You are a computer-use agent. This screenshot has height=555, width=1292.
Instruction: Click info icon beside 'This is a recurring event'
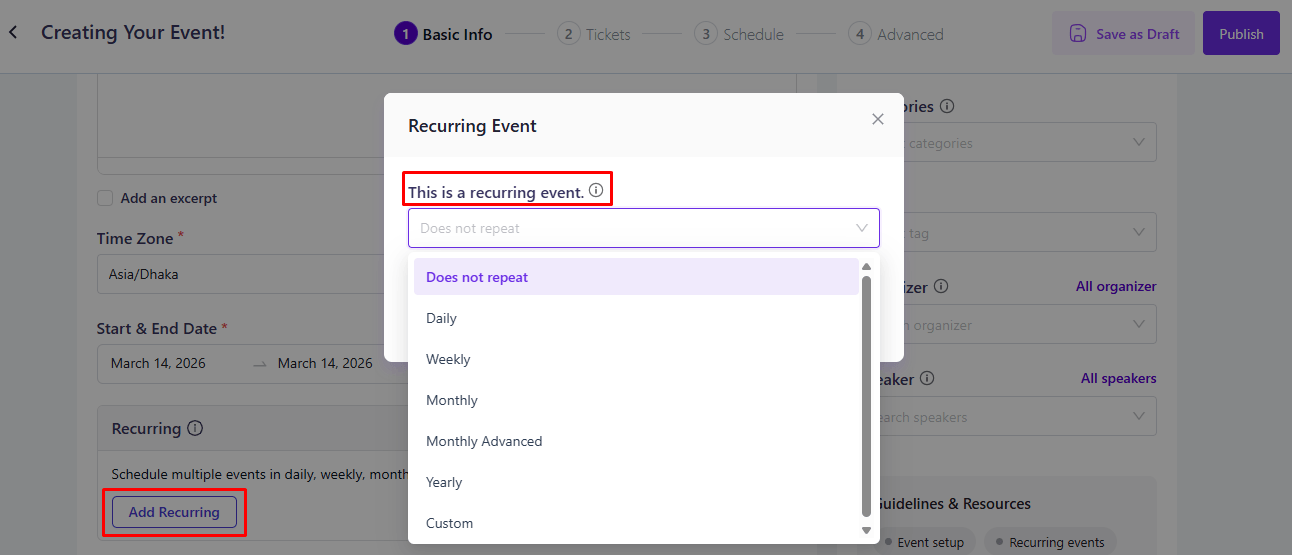coord(596,190)
